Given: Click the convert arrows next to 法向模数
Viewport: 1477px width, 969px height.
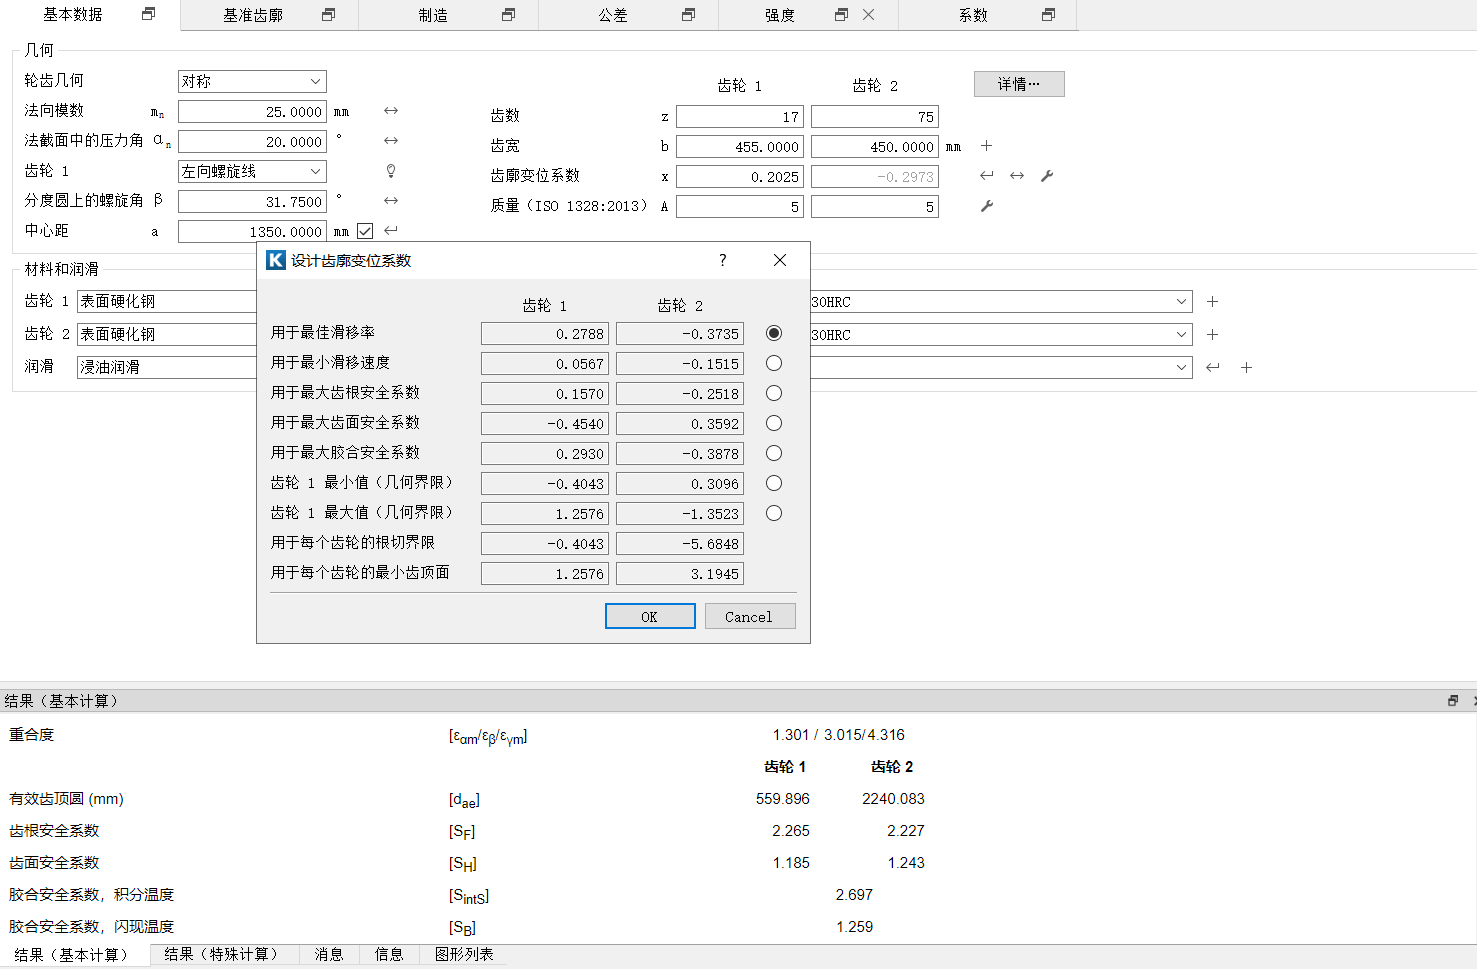Looking at the screenshot, I should (391, 111).
